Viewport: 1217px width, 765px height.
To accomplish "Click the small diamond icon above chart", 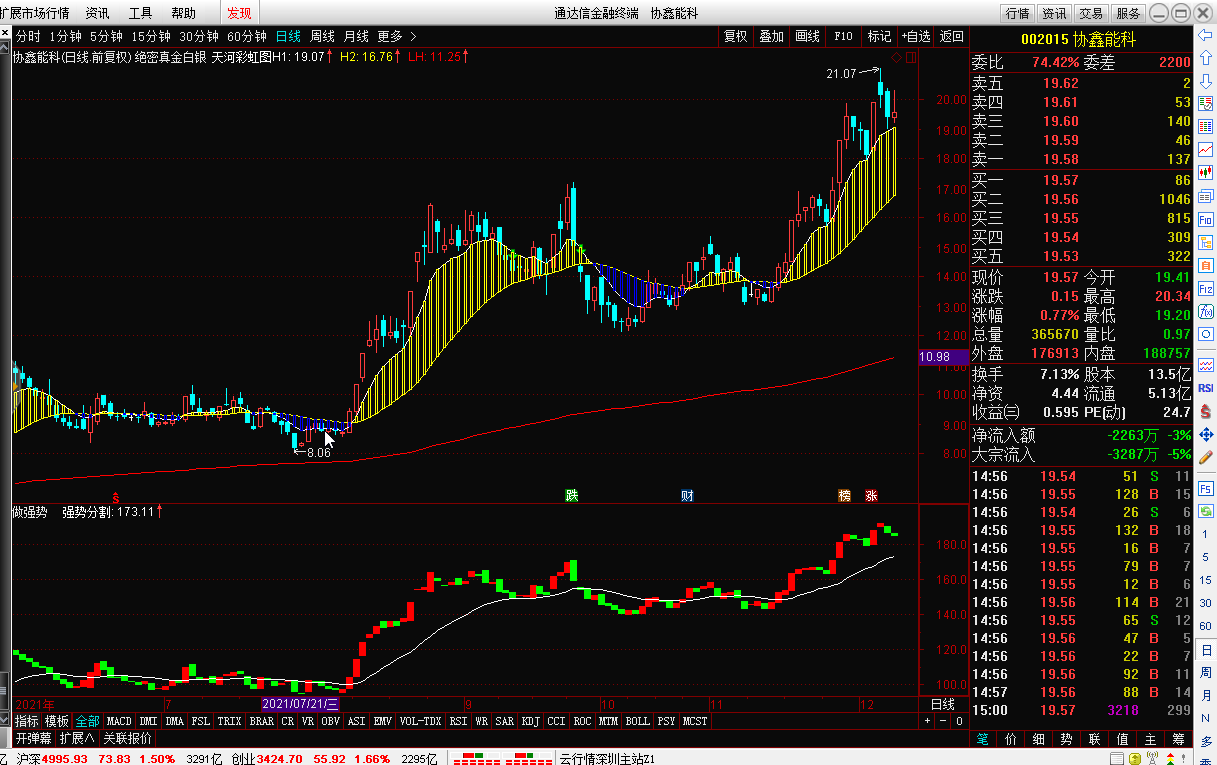I will click(x=896, y=57).
